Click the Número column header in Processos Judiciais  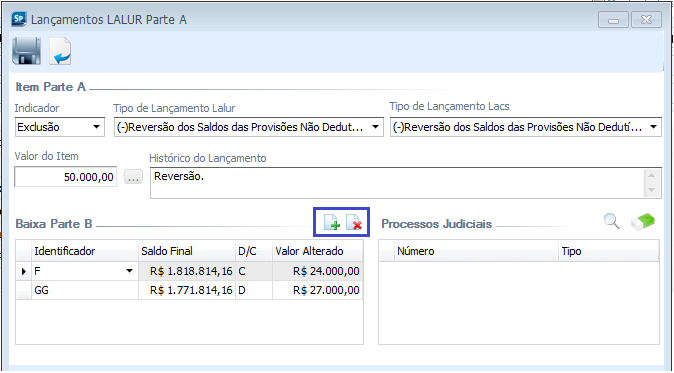476,251
